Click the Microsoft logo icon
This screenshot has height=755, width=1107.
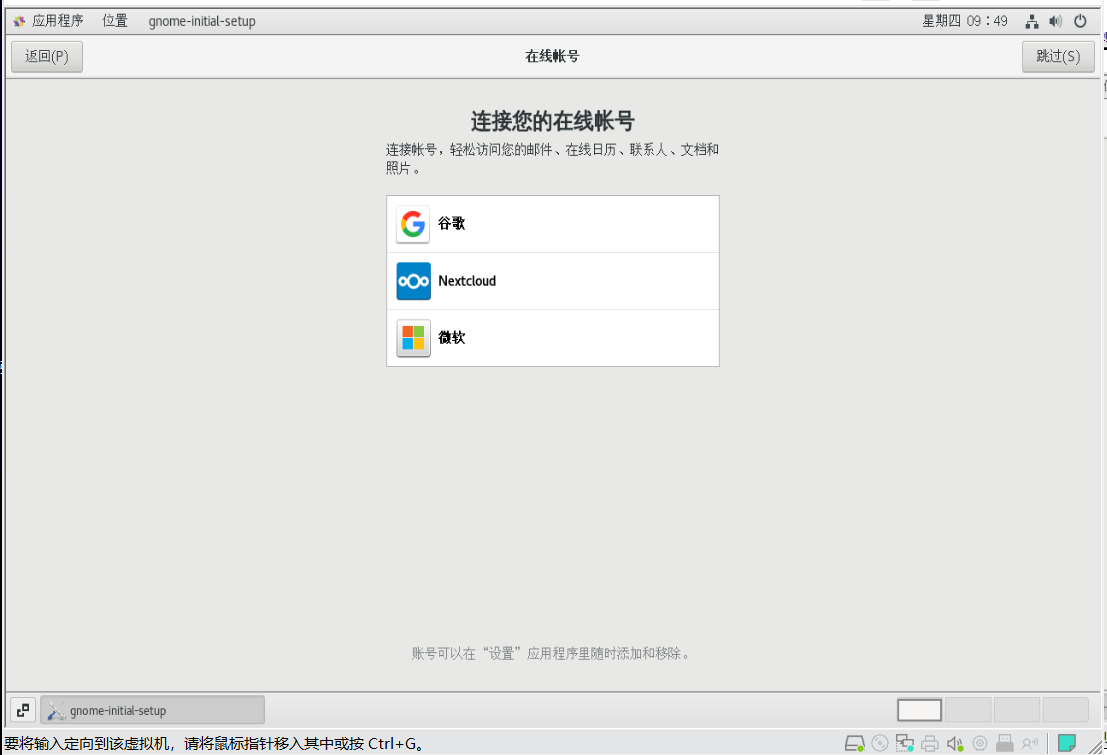pos(413,338)
